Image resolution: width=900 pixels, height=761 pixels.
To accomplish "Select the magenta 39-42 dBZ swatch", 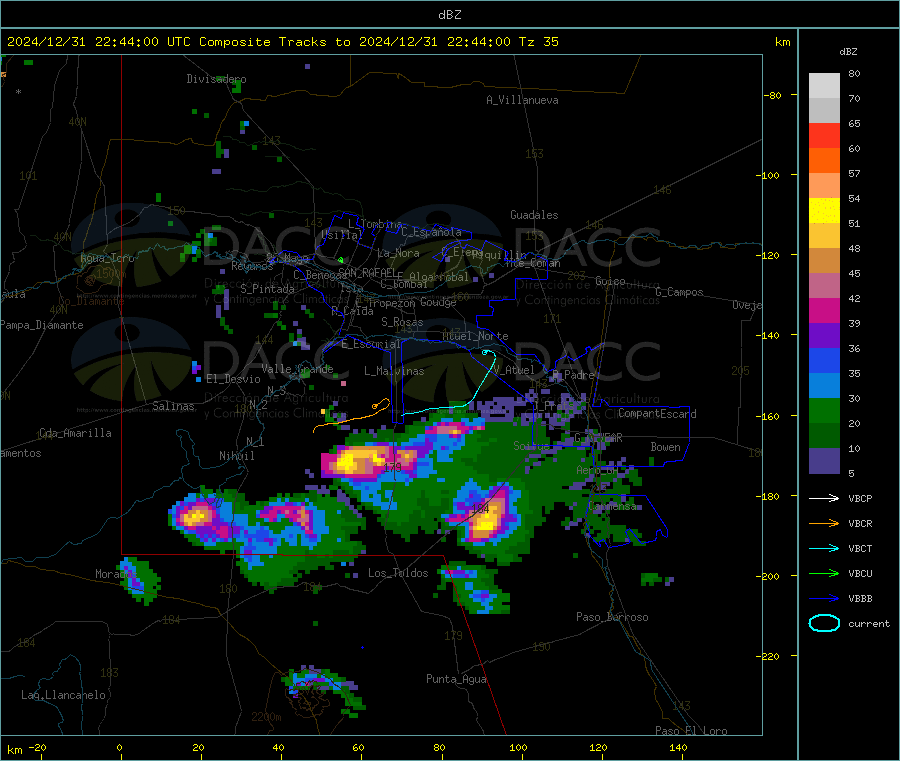I will (x=824, y=310).
